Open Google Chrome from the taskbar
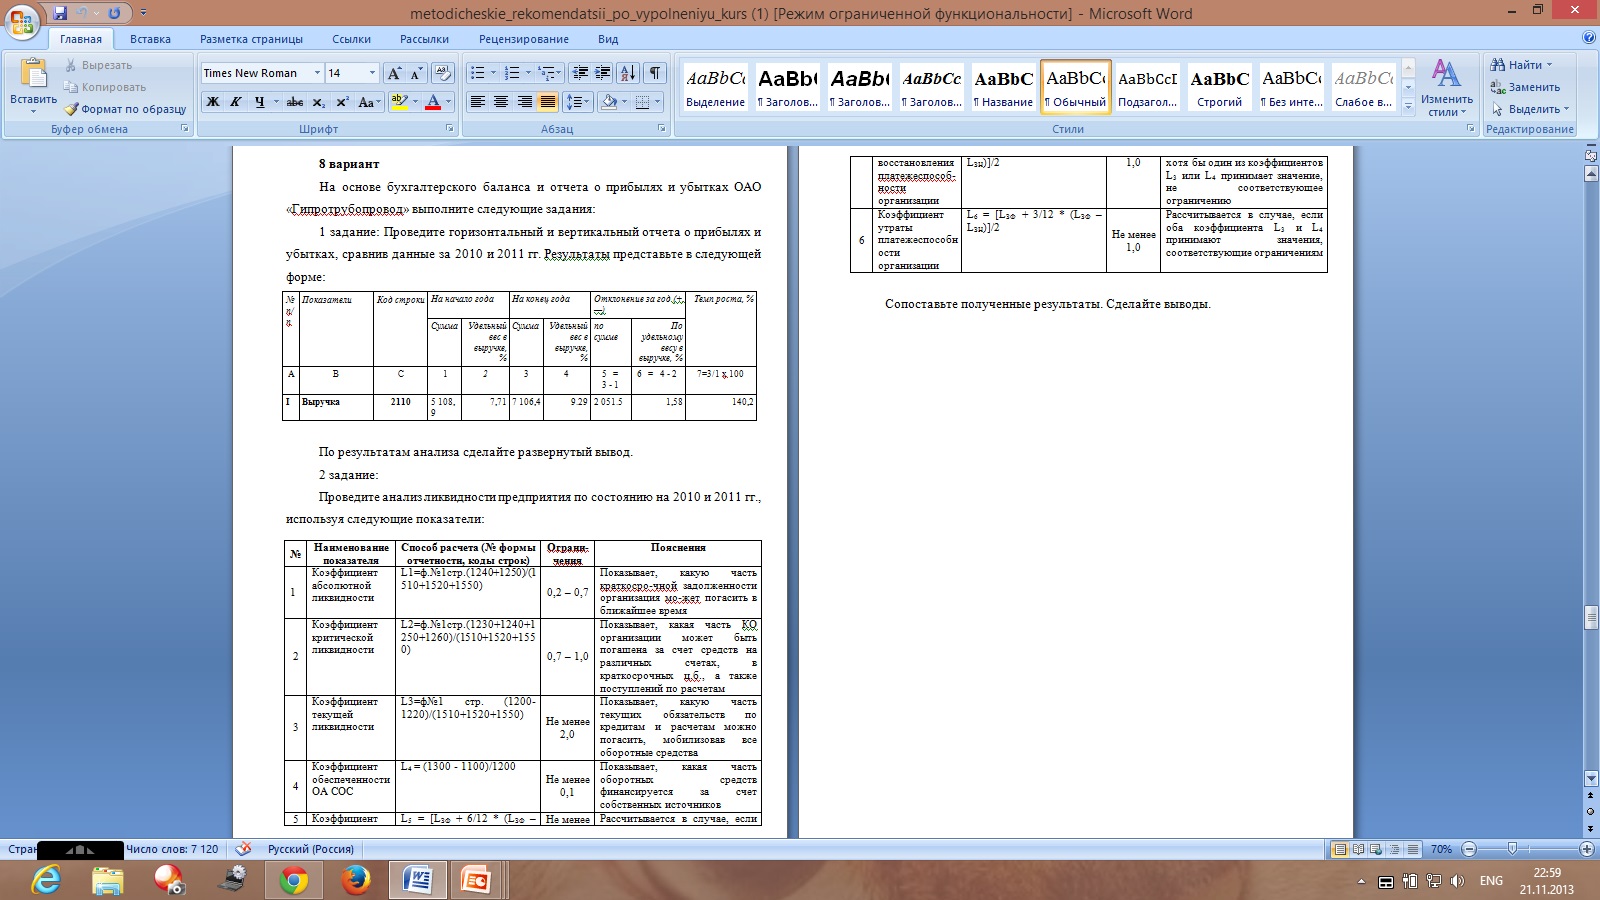The image size is (1600, 900). click(x=294, y=880)
